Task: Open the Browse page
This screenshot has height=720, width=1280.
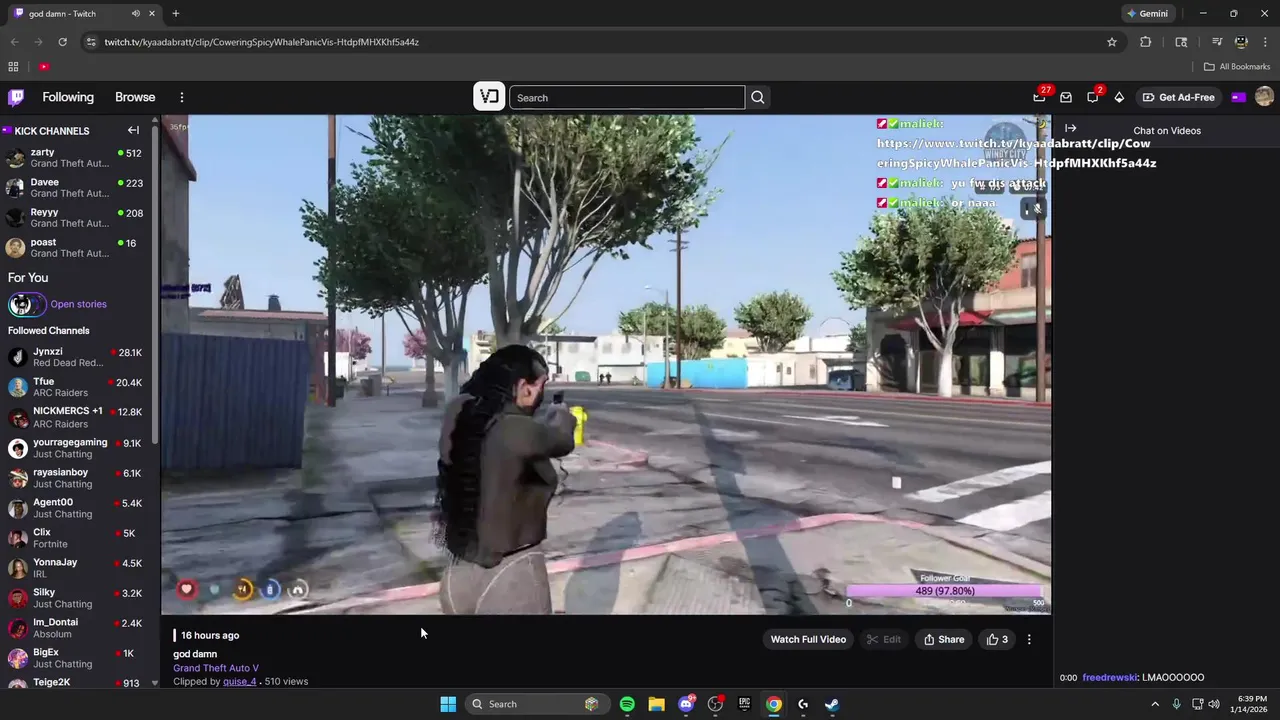Action: [135, 97]
